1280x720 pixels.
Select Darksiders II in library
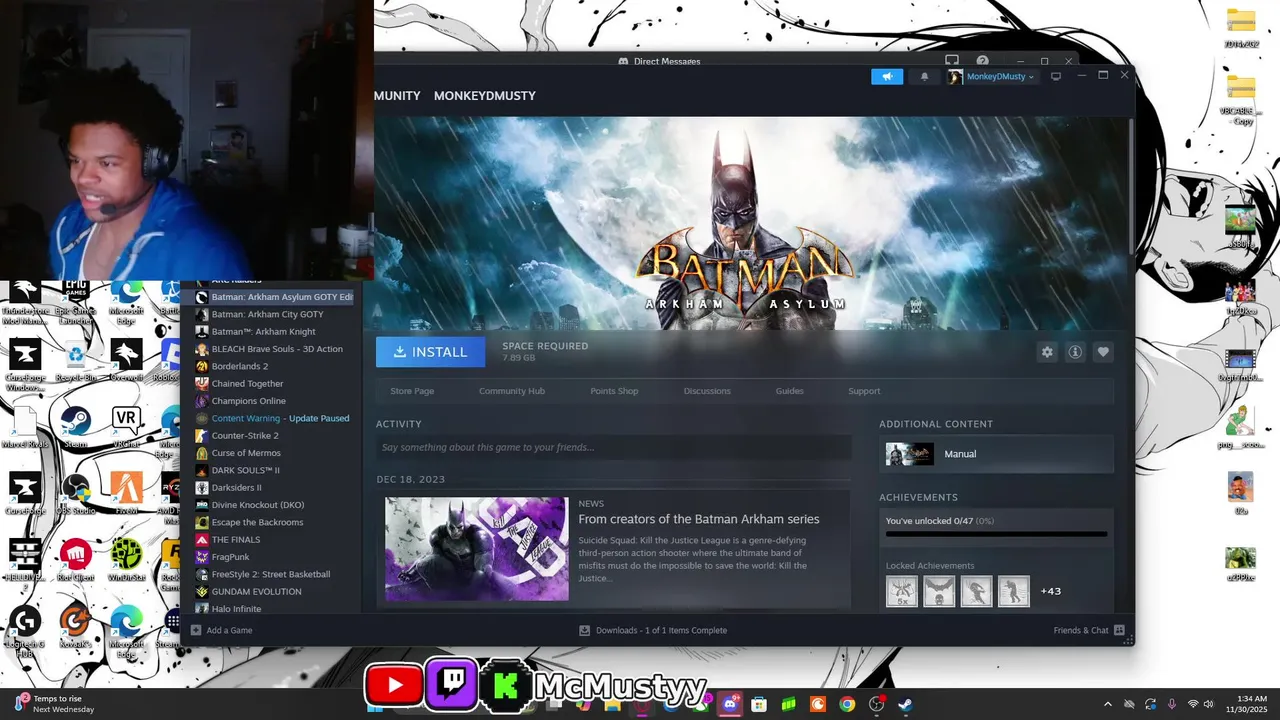click(236, 487)
